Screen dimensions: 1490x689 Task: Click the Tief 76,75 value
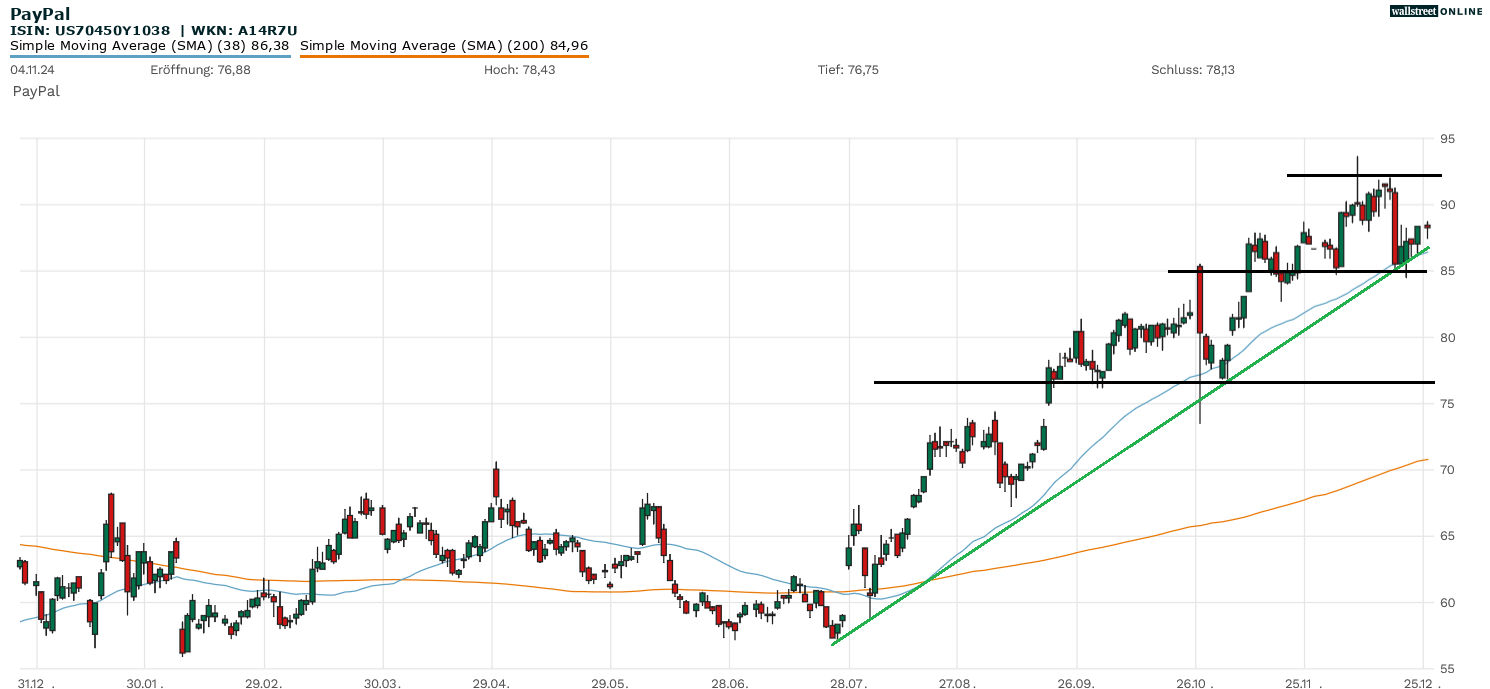(848, 70)
